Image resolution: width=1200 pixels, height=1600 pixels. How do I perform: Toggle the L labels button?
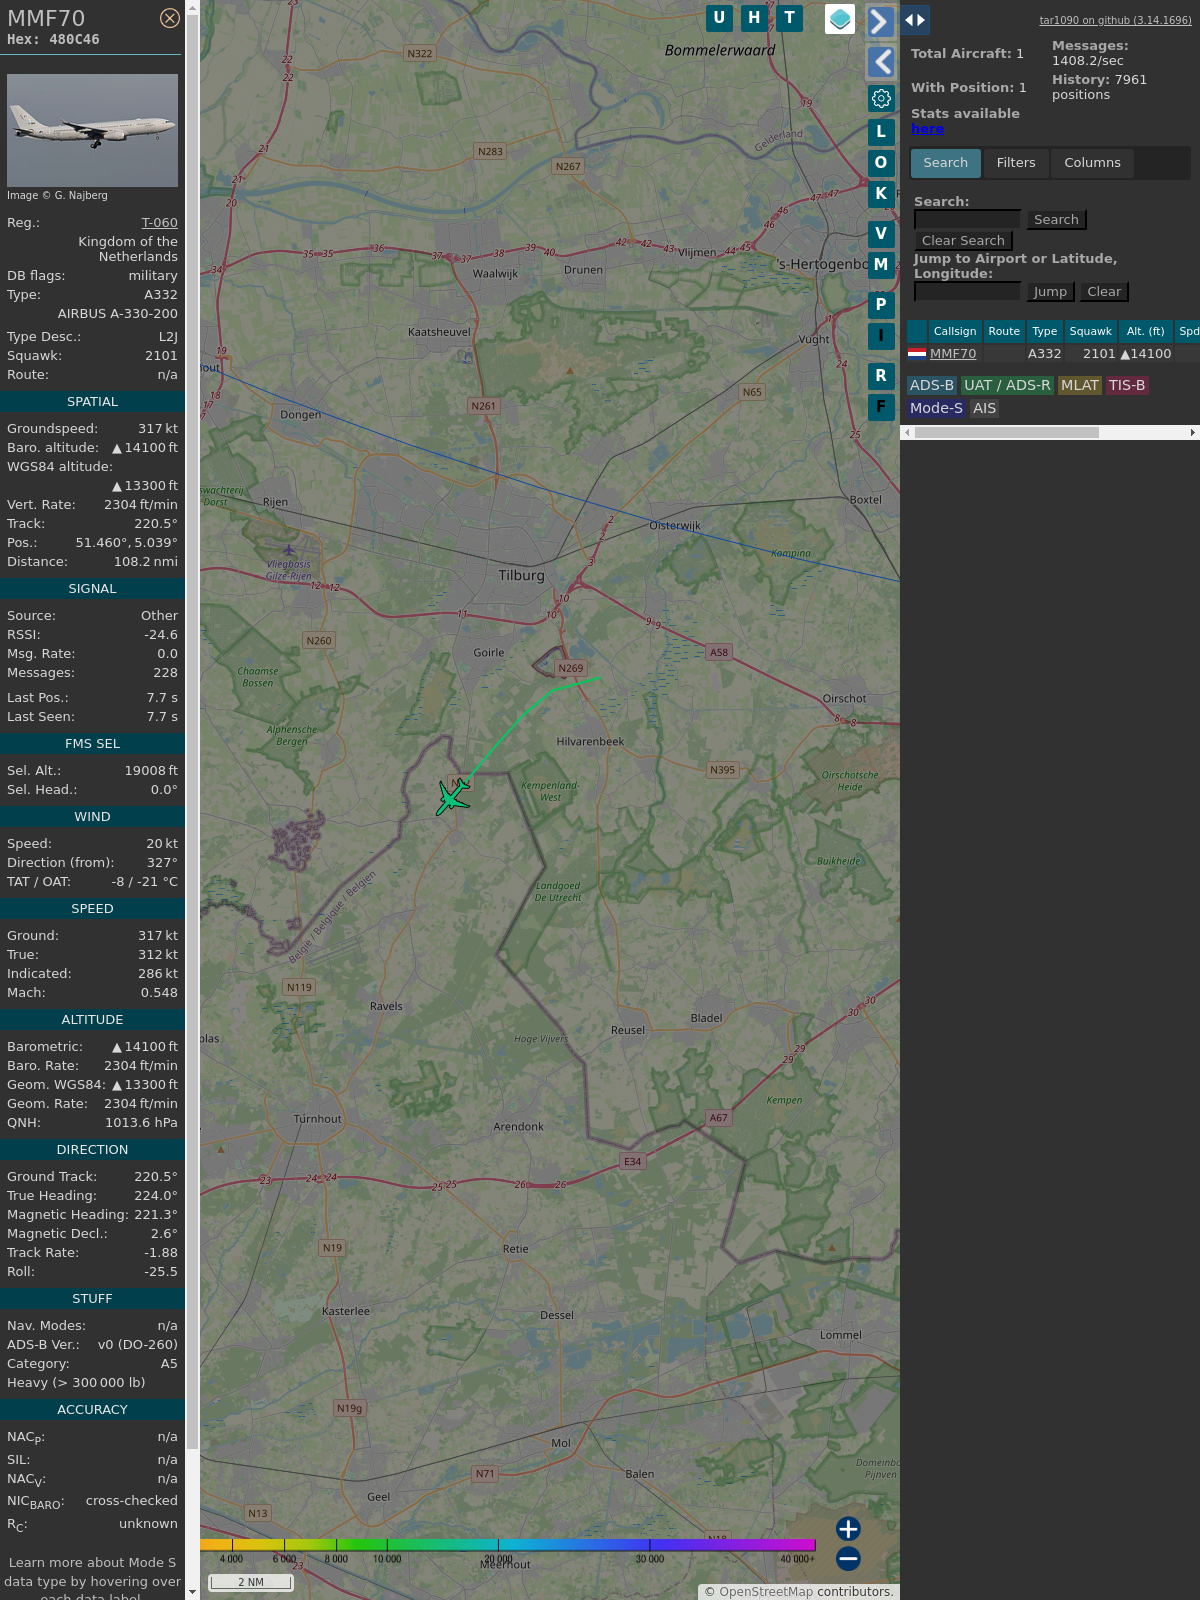(x=881, y=132)
